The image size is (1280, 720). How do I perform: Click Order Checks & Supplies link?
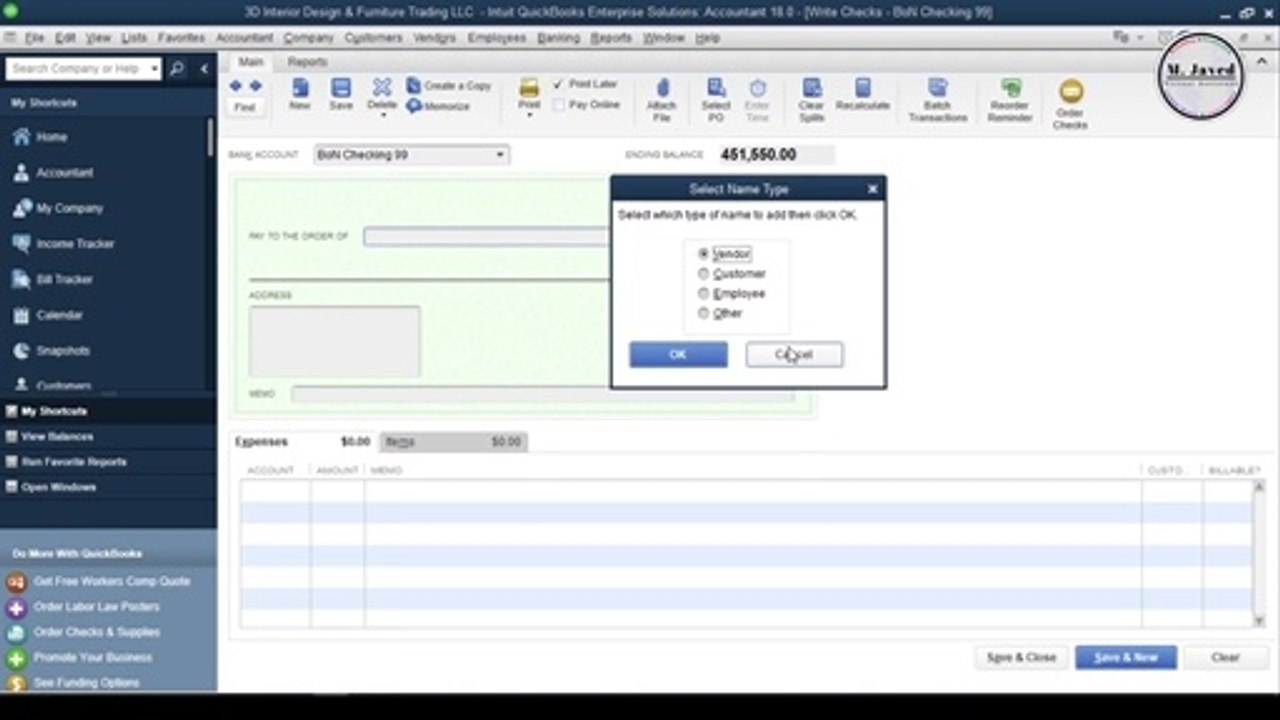(x=96, y=632)
